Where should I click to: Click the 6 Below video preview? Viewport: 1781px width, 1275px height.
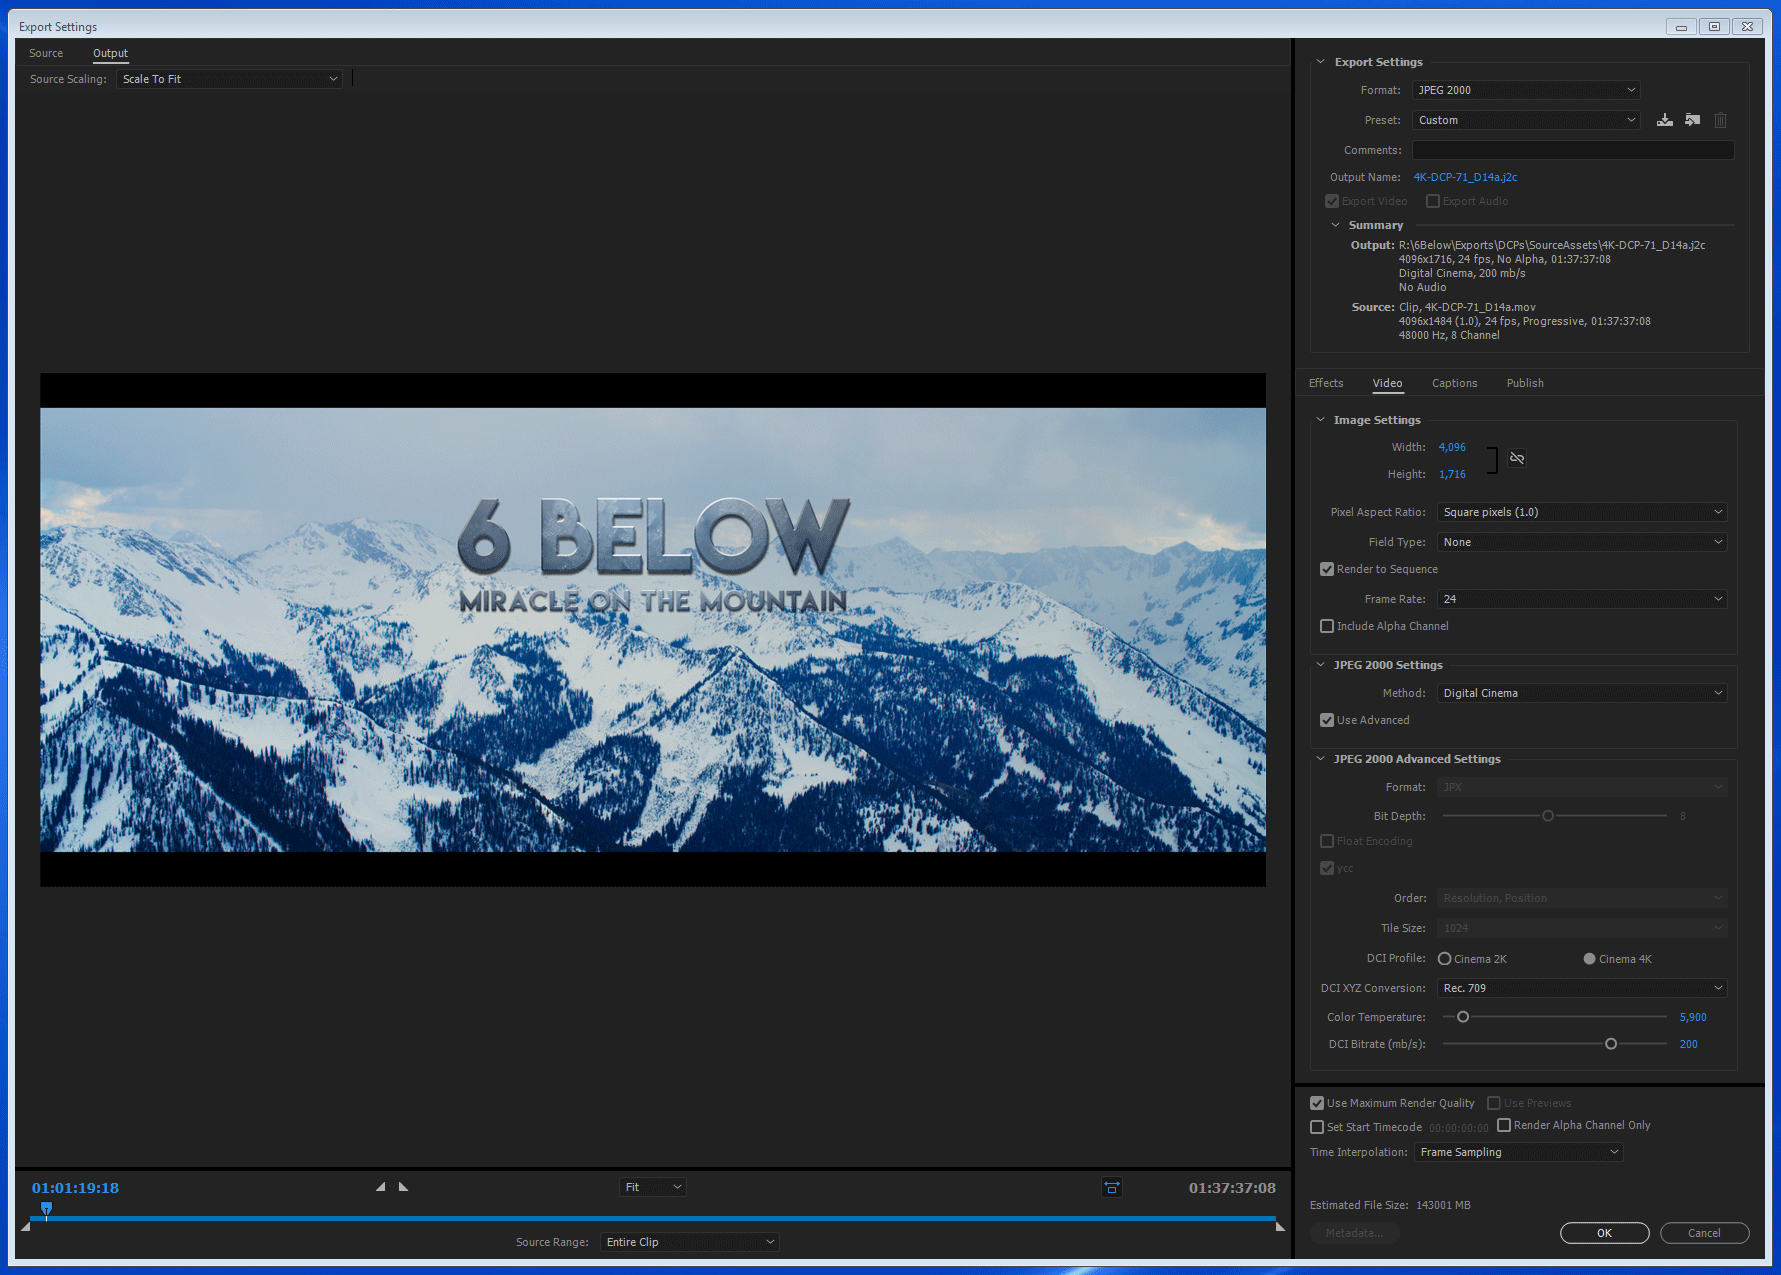pos(653,630)
